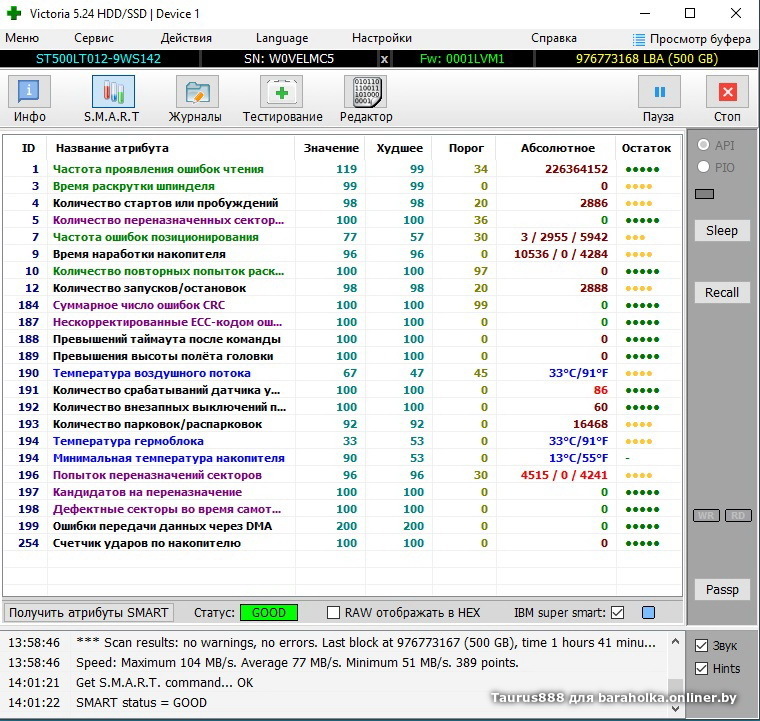Viewport: 760px width, 721px height.
Task: Click the green cross Victoria app icon
Action: point(14,14)
